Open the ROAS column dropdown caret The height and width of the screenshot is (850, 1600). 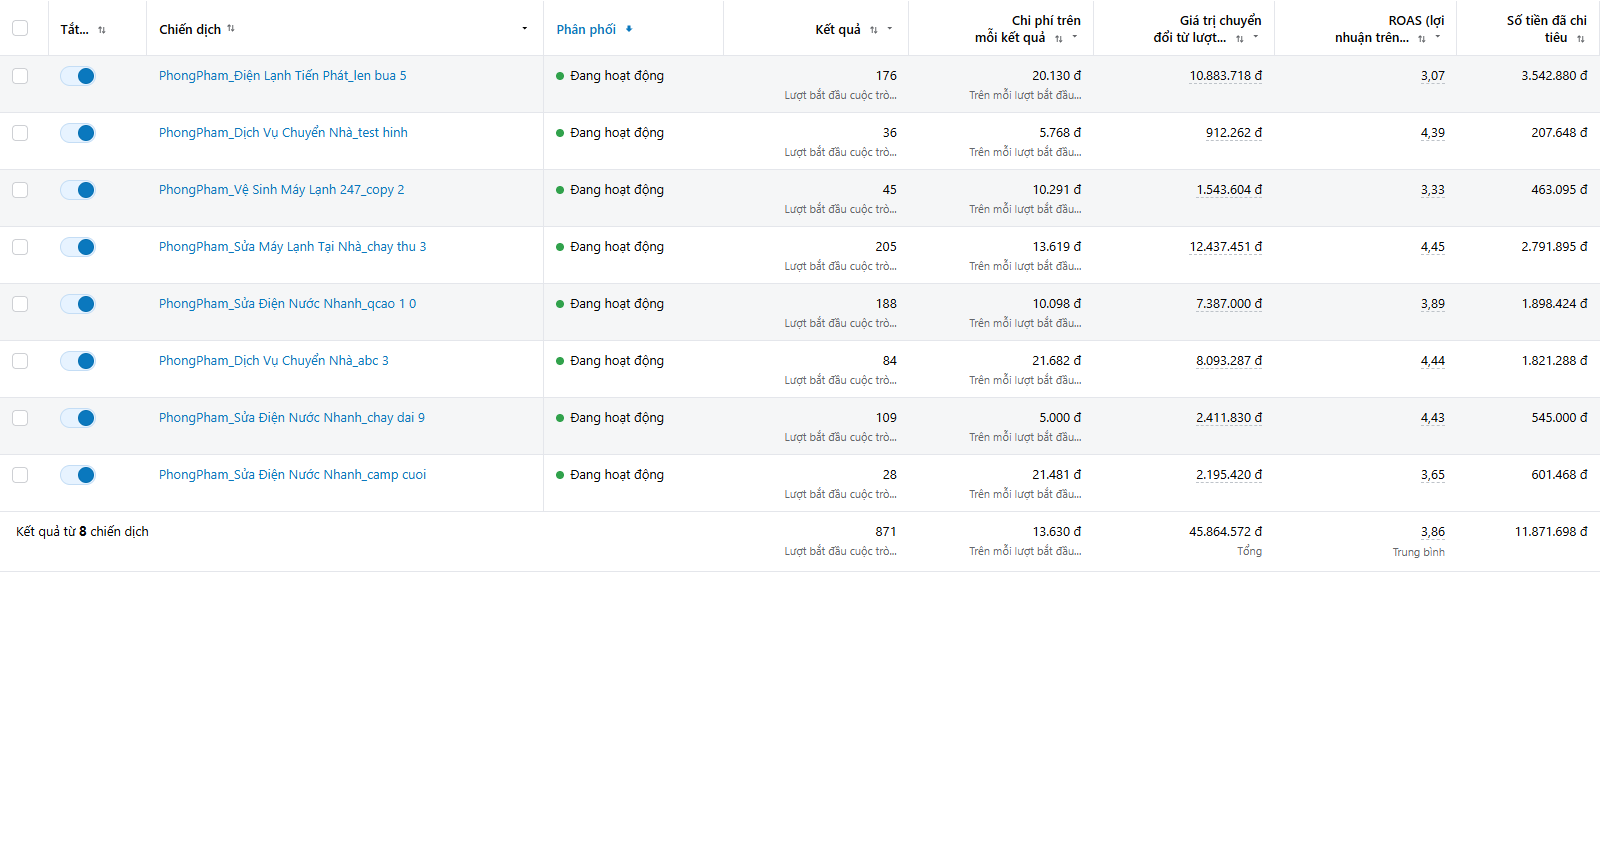pos(1438,37)
